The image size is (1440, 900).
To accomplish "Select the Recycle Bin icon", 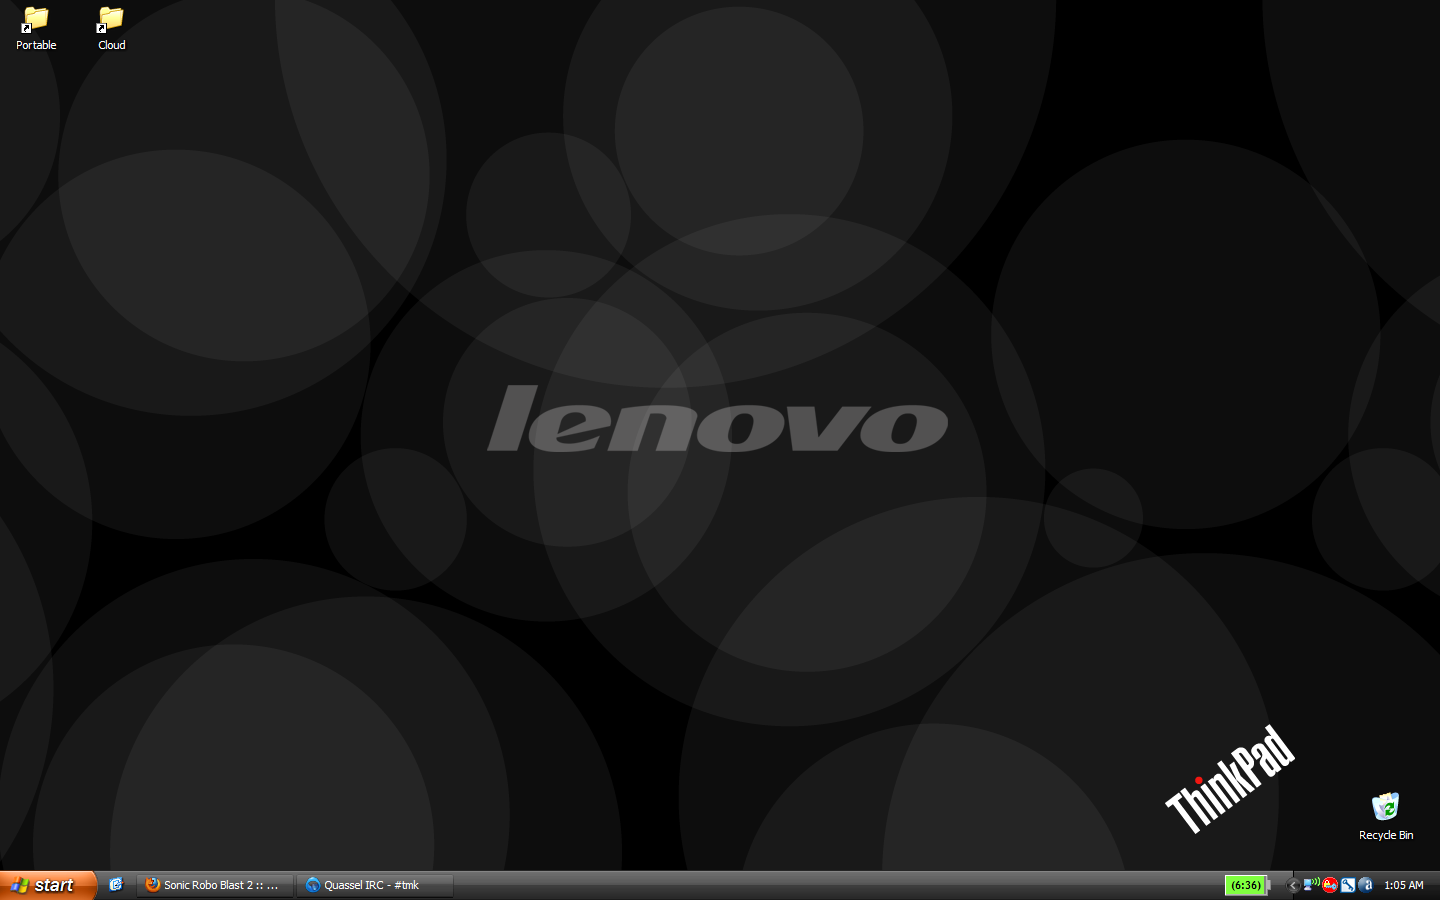I will pos(1385,807).
